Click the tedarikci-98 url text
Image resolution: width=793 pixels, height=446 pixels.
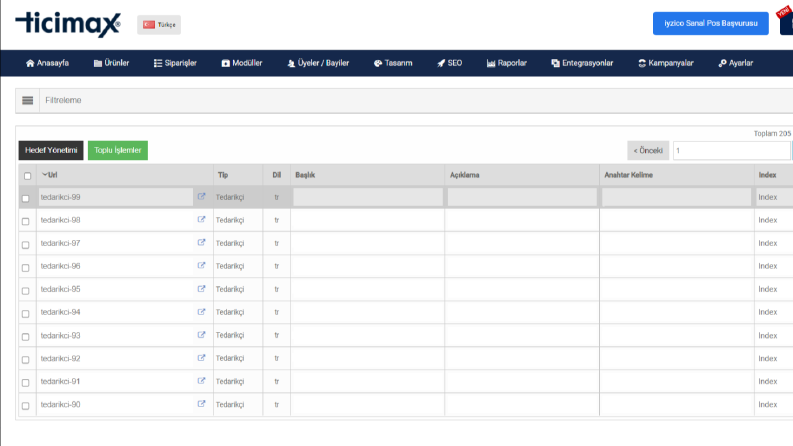[x=60, y=220]
